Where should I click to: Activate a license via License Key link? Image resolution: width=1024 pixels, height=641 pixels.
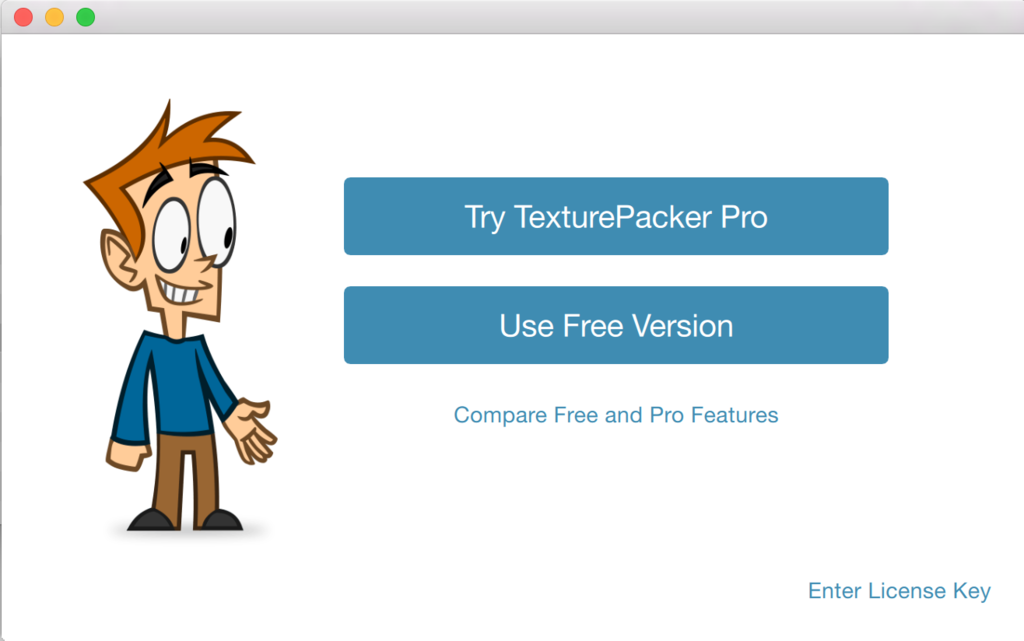tap(899, 591)
